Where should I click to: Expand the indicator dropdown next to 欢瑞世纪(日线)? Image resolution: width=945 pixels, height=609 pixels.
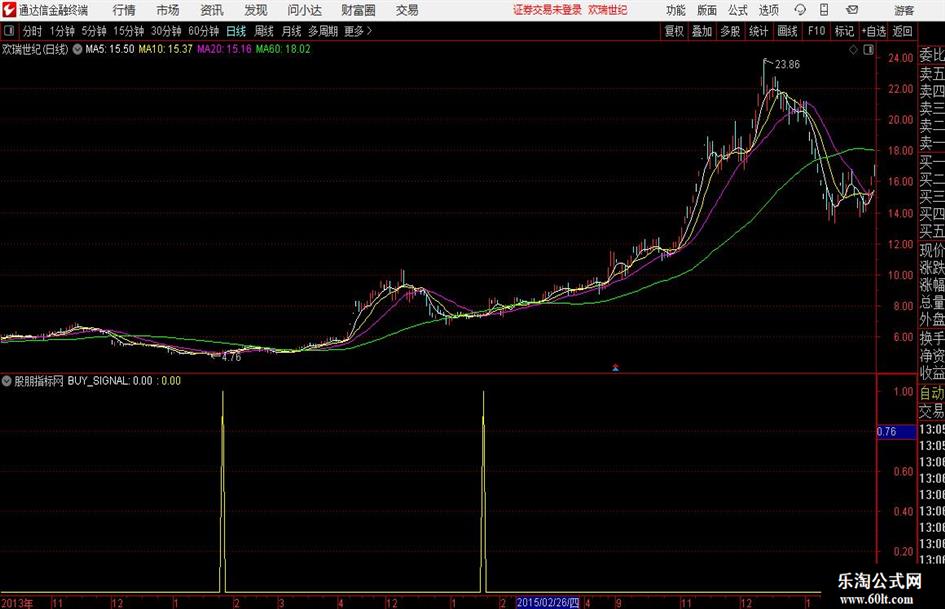(77, 49)
